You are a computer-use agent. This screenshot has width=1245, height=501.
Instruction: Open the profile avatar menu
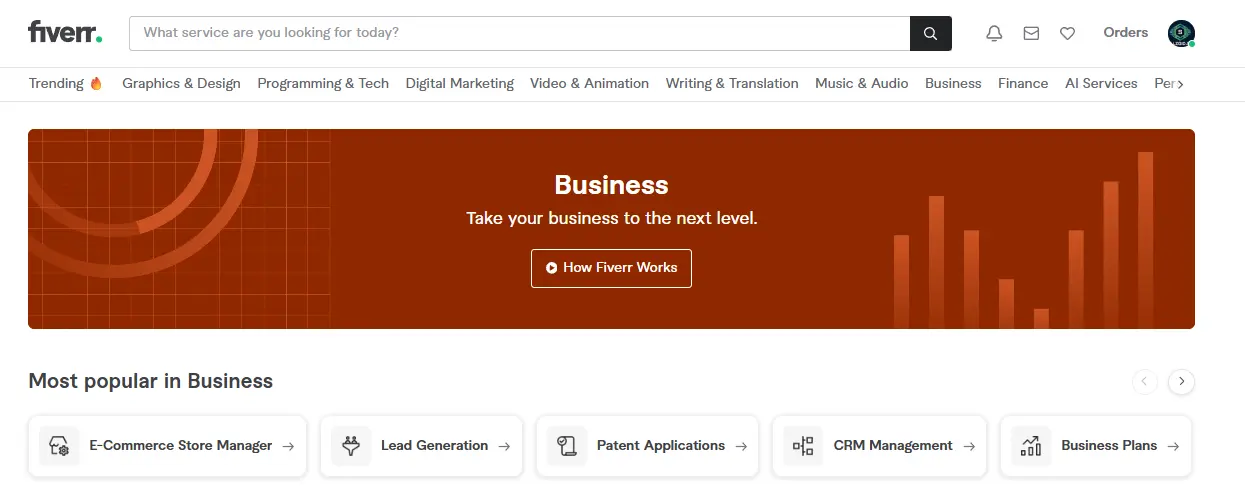(x=1181, y=33)
